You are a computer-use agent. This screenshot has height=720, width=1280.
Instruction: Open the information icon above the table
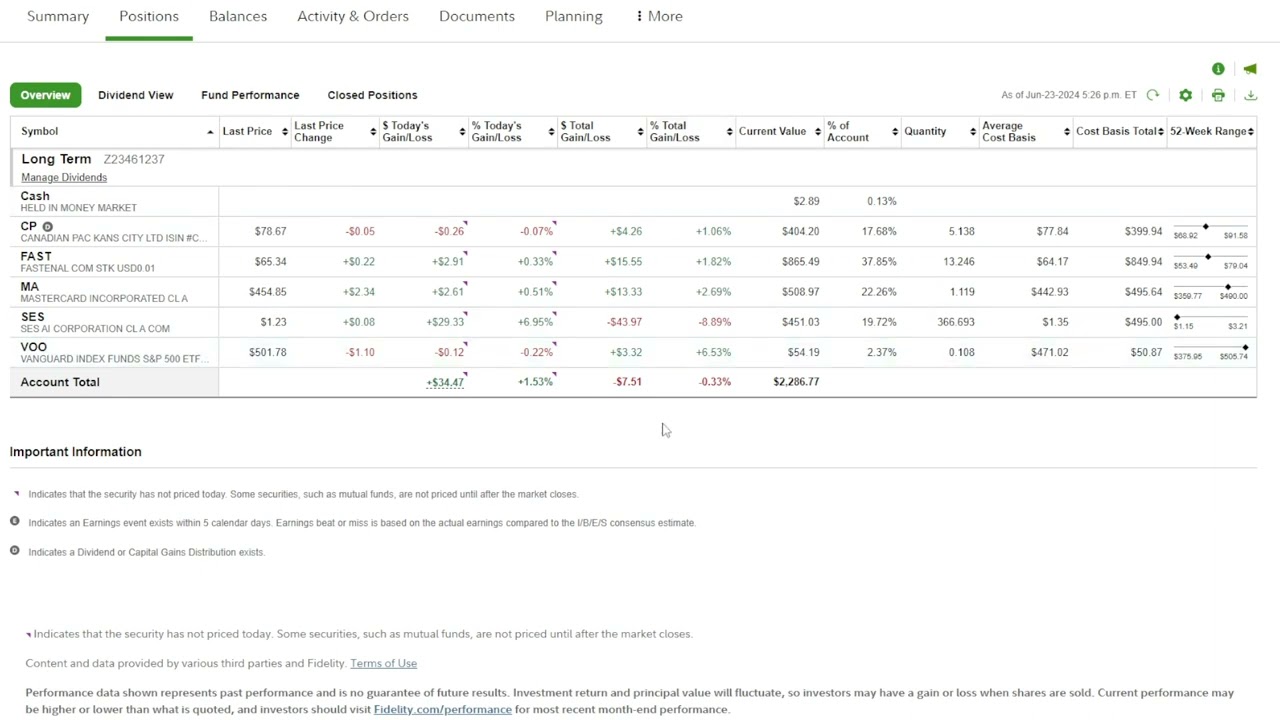[x=1218, y=69]
